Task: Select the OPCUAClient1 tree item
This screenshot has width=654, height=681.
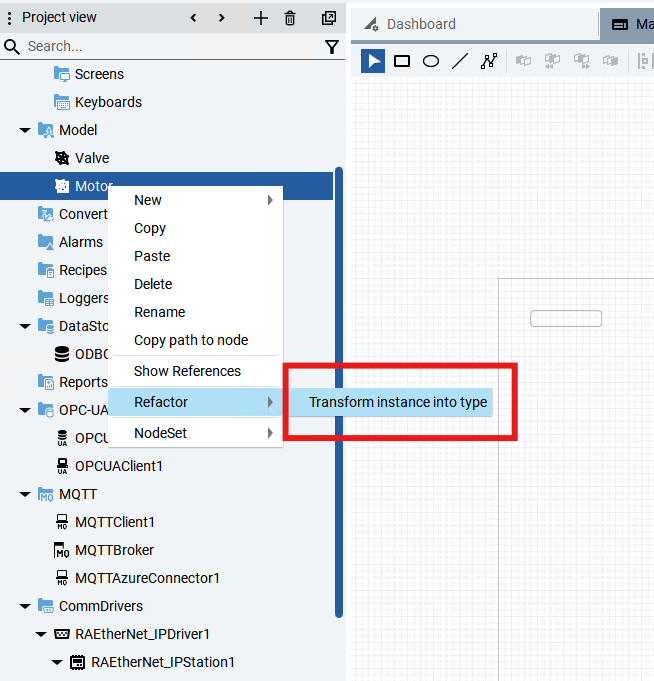Action: coord(119,466)
